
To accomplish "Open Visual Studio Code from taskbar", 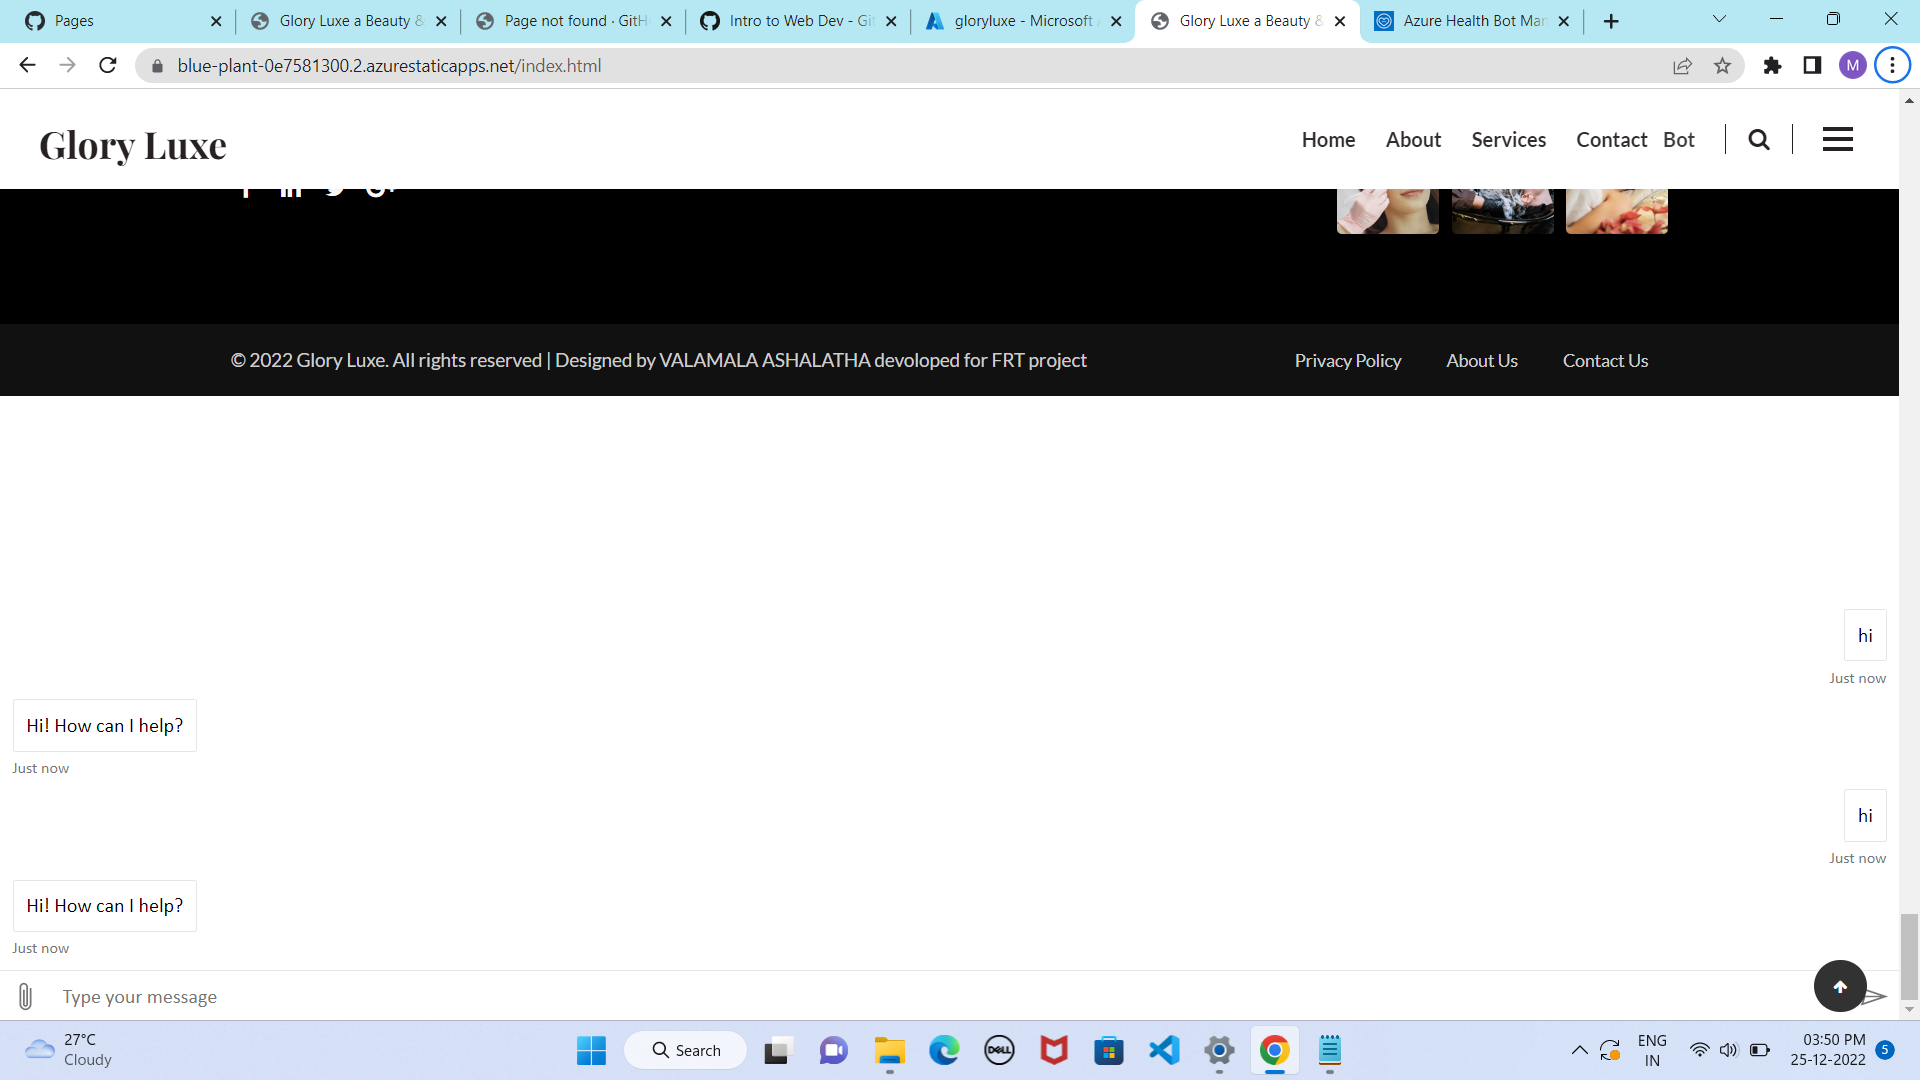I will point(1164,1050).
